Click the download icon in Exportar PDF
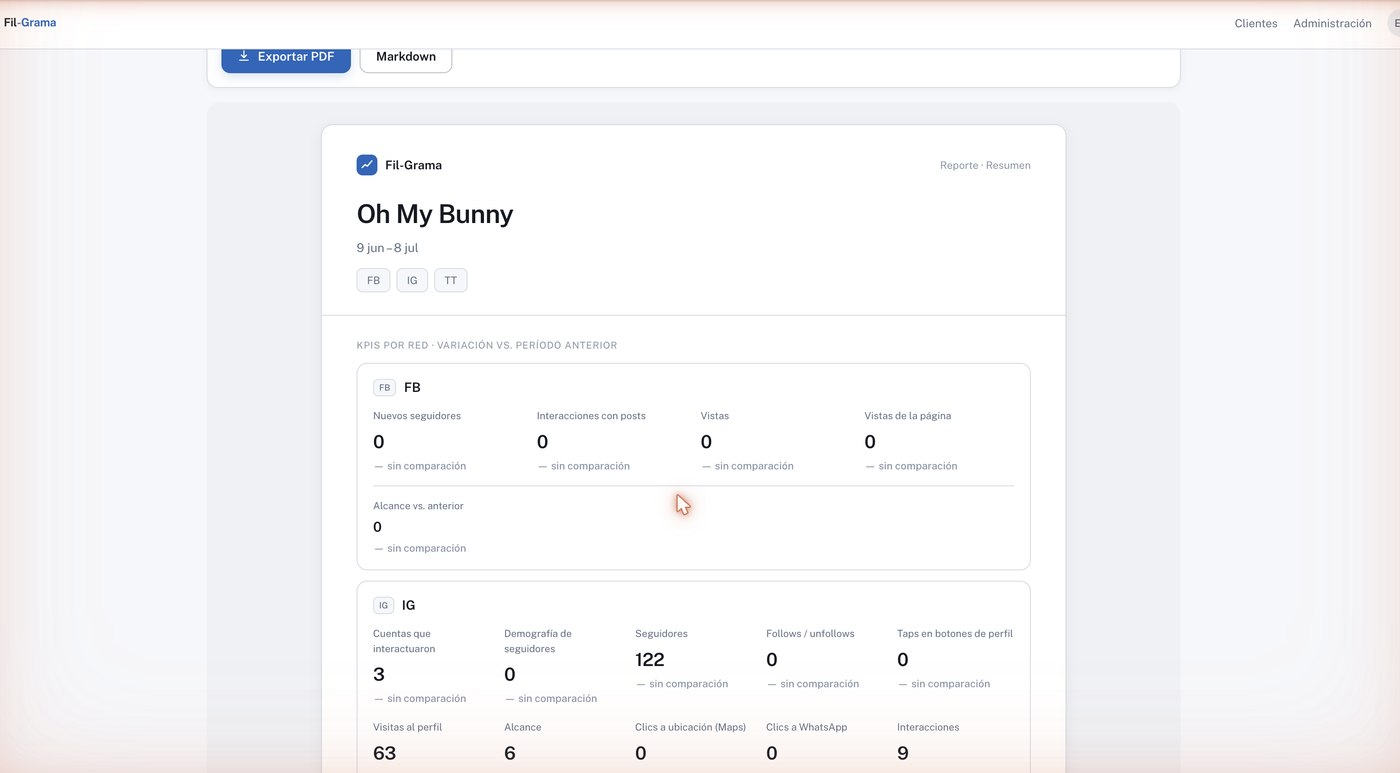1400x773 pixels. tap(244, 57)
